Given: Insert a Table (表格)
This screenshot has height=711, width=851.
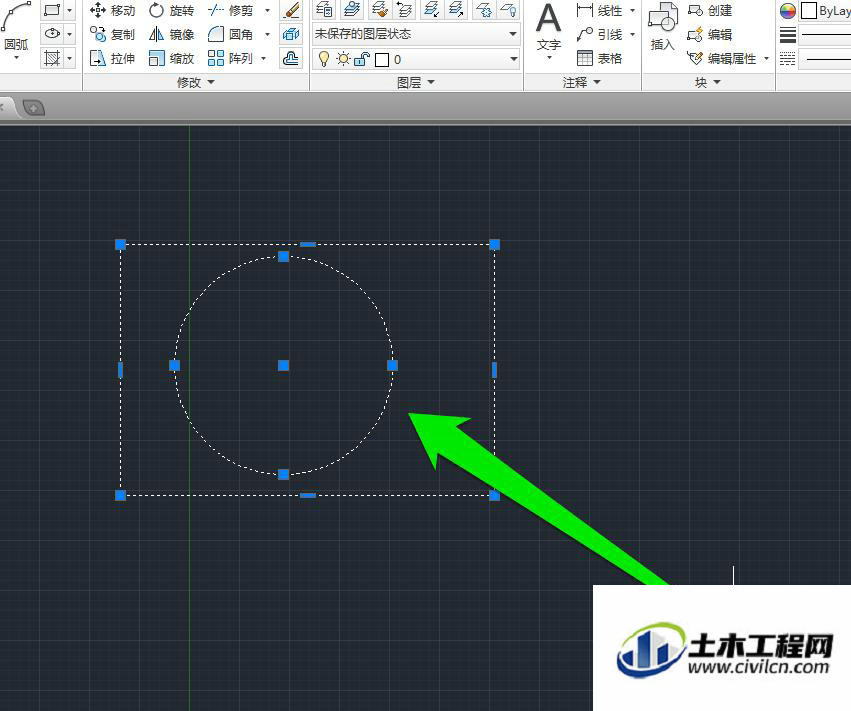Looking at the screenshot, I should 600,58.
